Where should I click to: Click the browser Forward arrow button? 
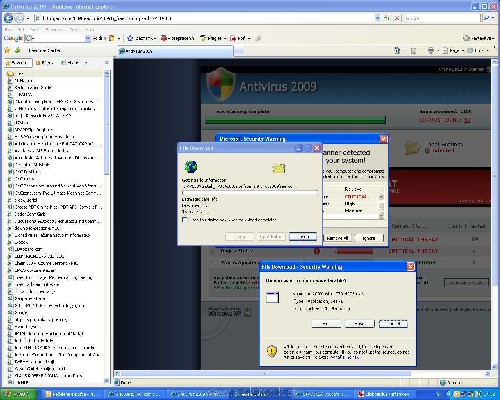pyautogui.click(x=19, y=18)
